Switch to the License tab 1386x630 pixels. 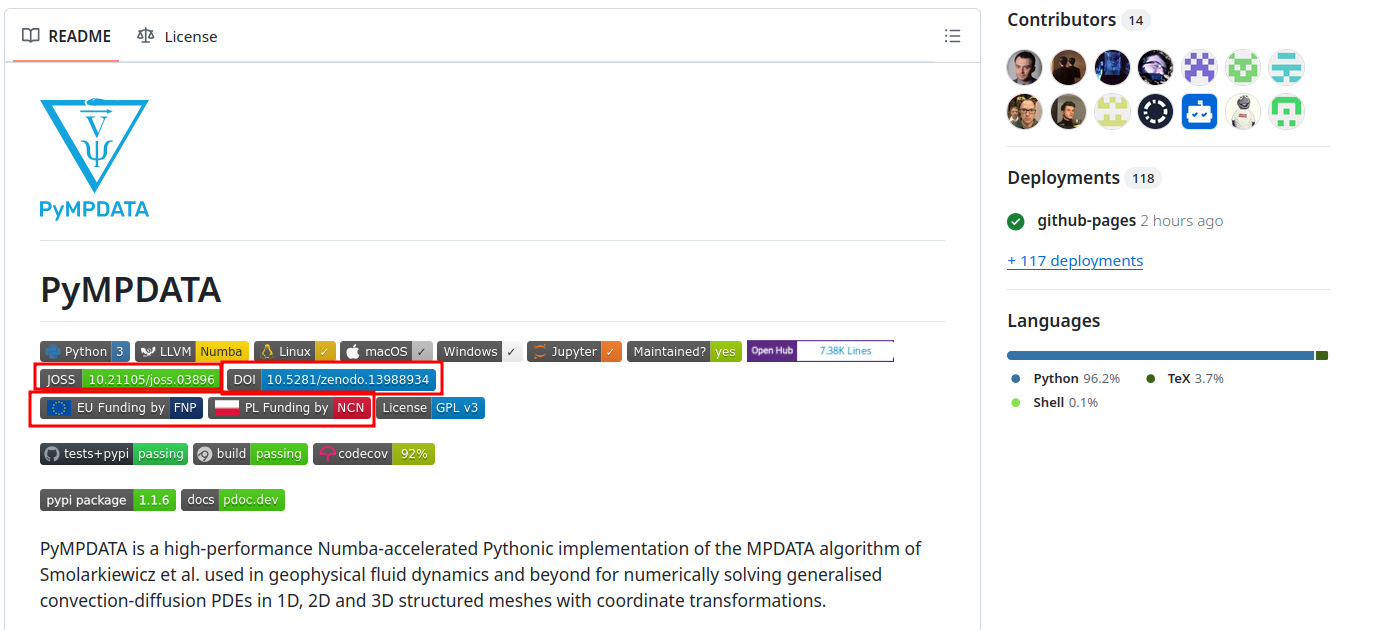click(x=177, y=36)
